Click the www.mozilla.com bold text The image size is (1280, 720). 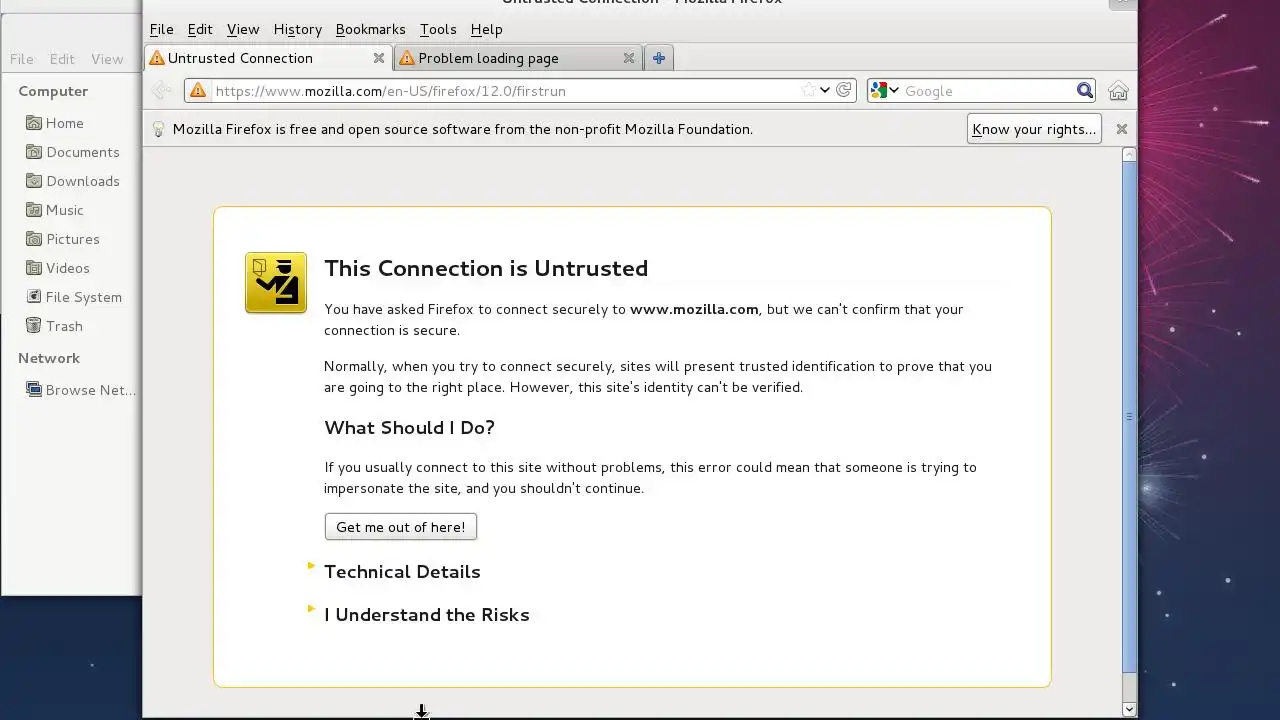694,309
